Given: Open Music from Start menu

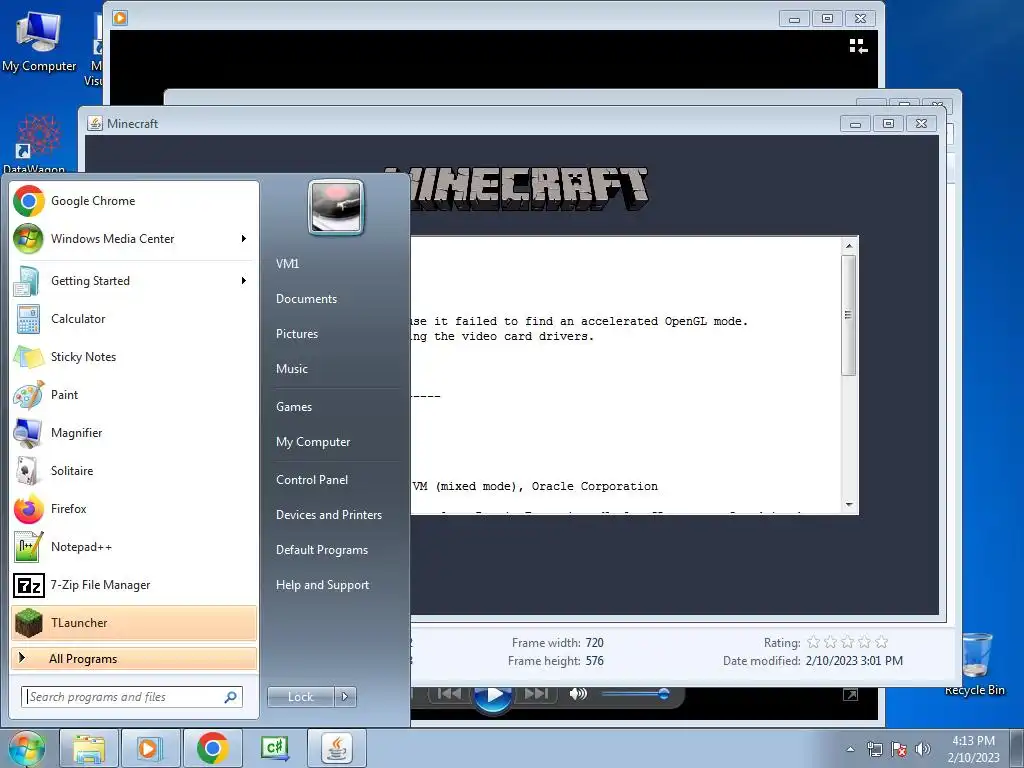Looking at the screenshot, I should tap(292, 369).
